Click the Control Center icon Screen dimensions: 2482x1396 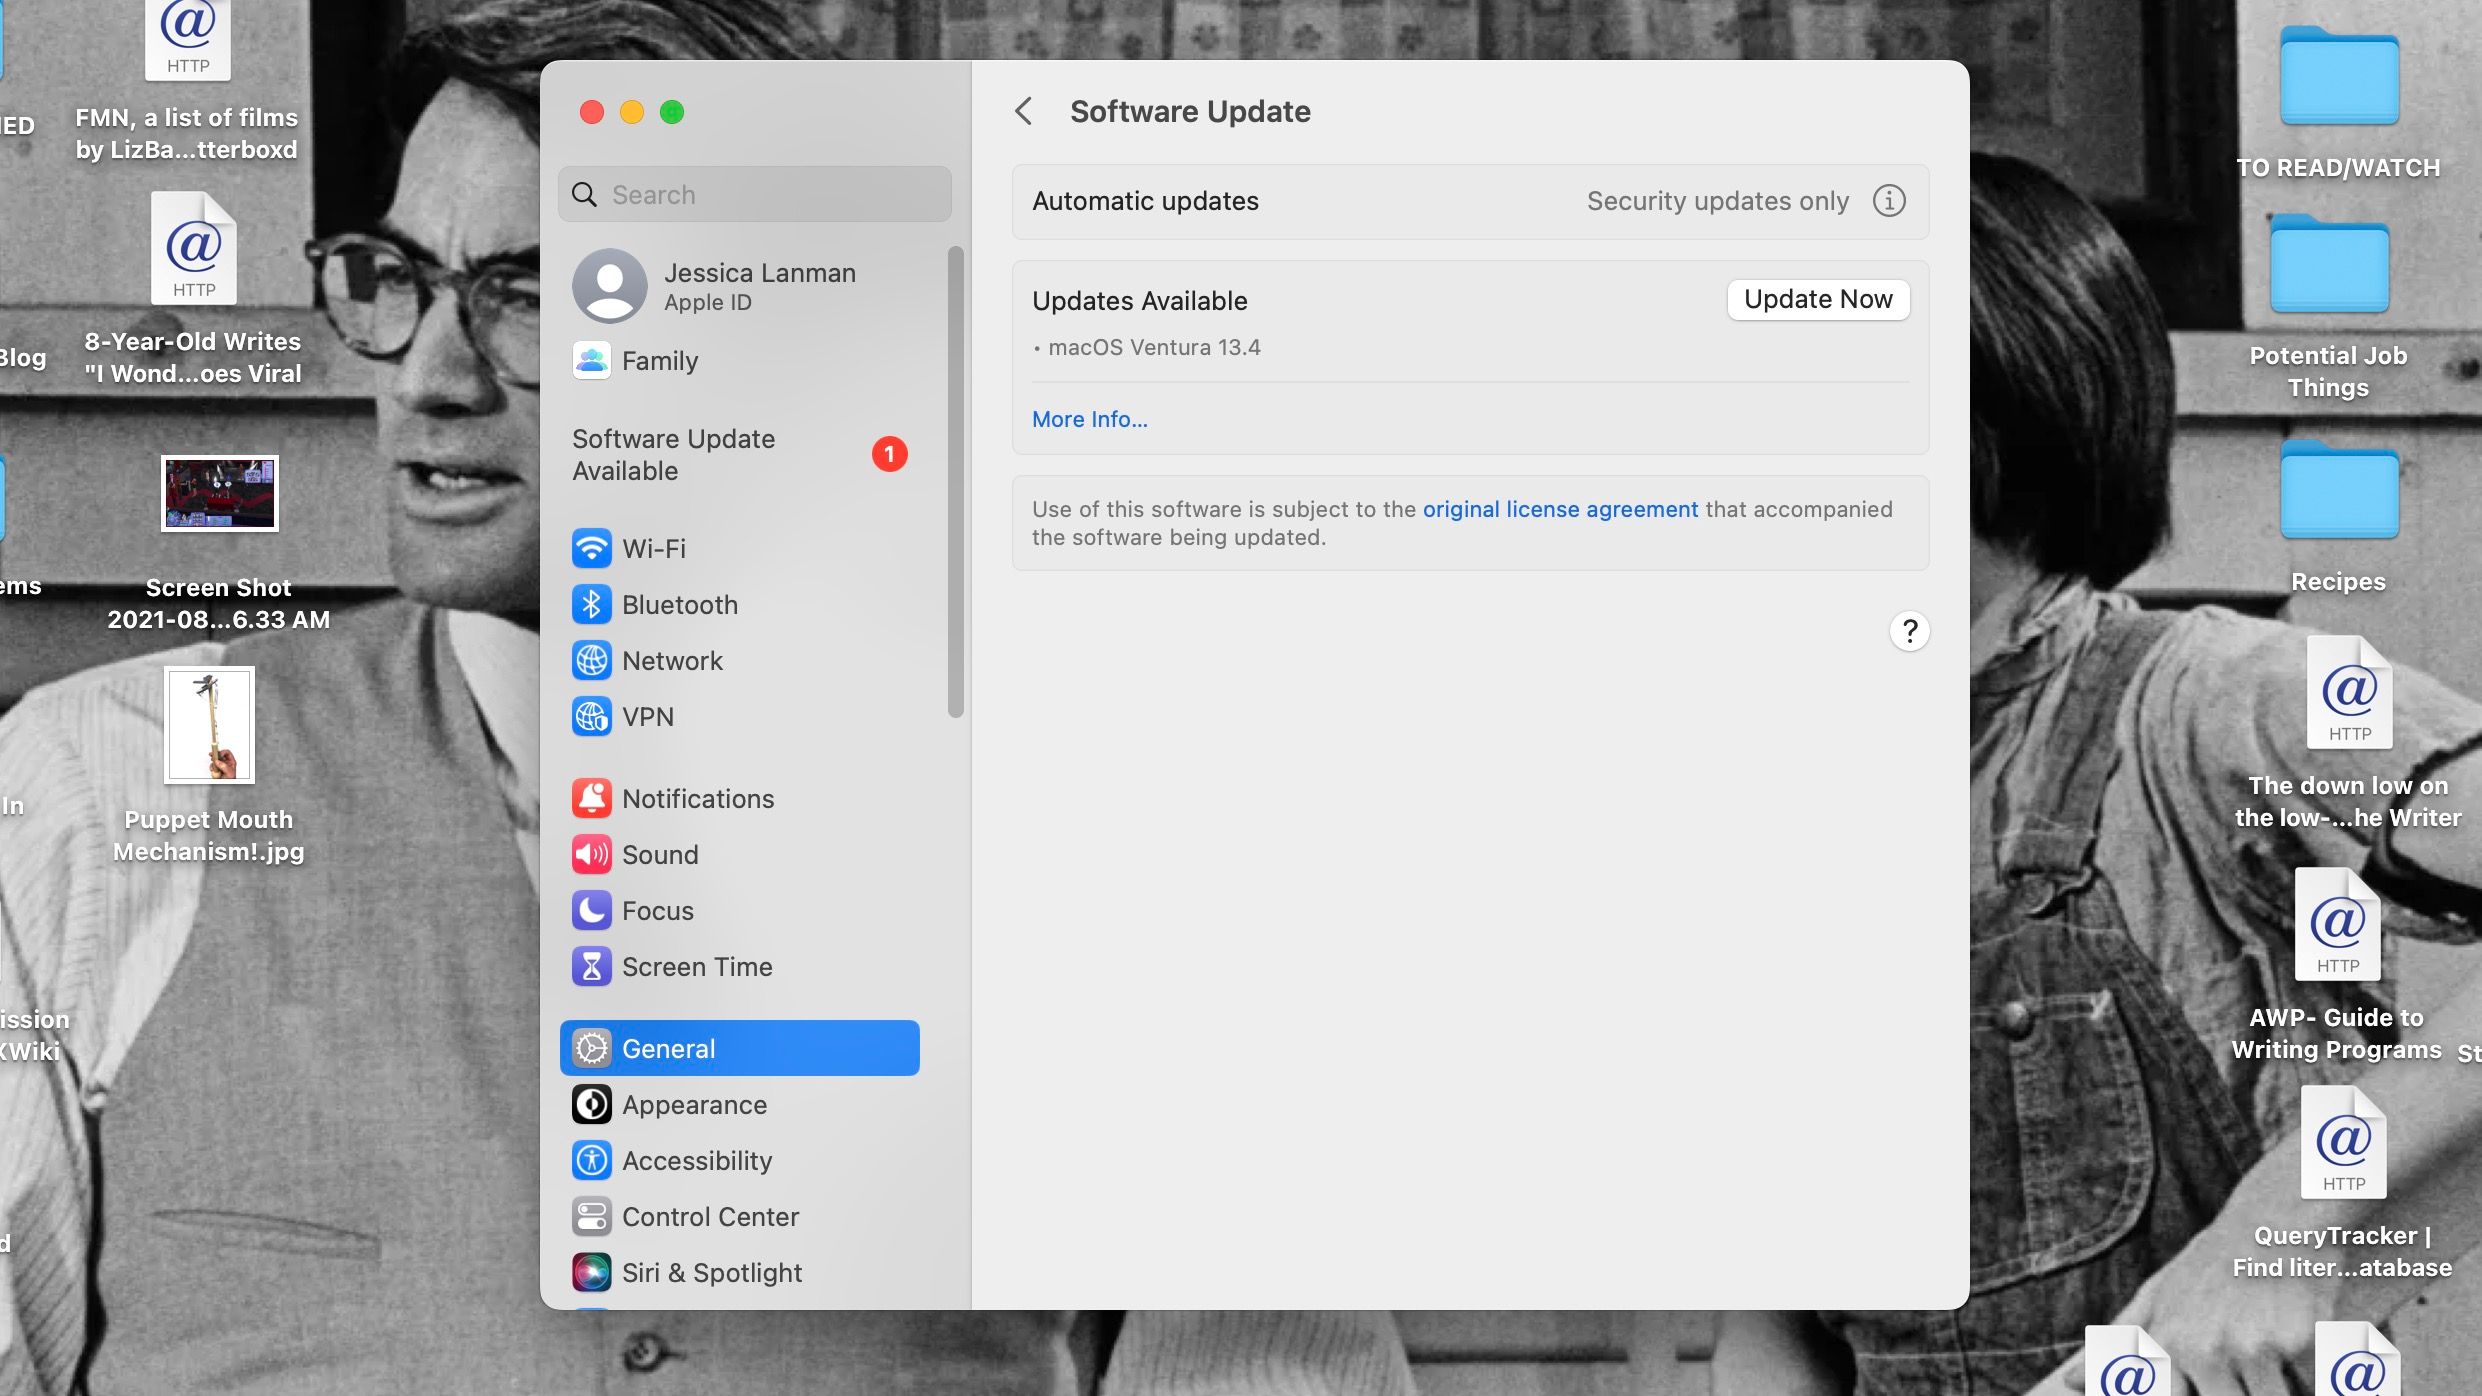(591, 1216)
